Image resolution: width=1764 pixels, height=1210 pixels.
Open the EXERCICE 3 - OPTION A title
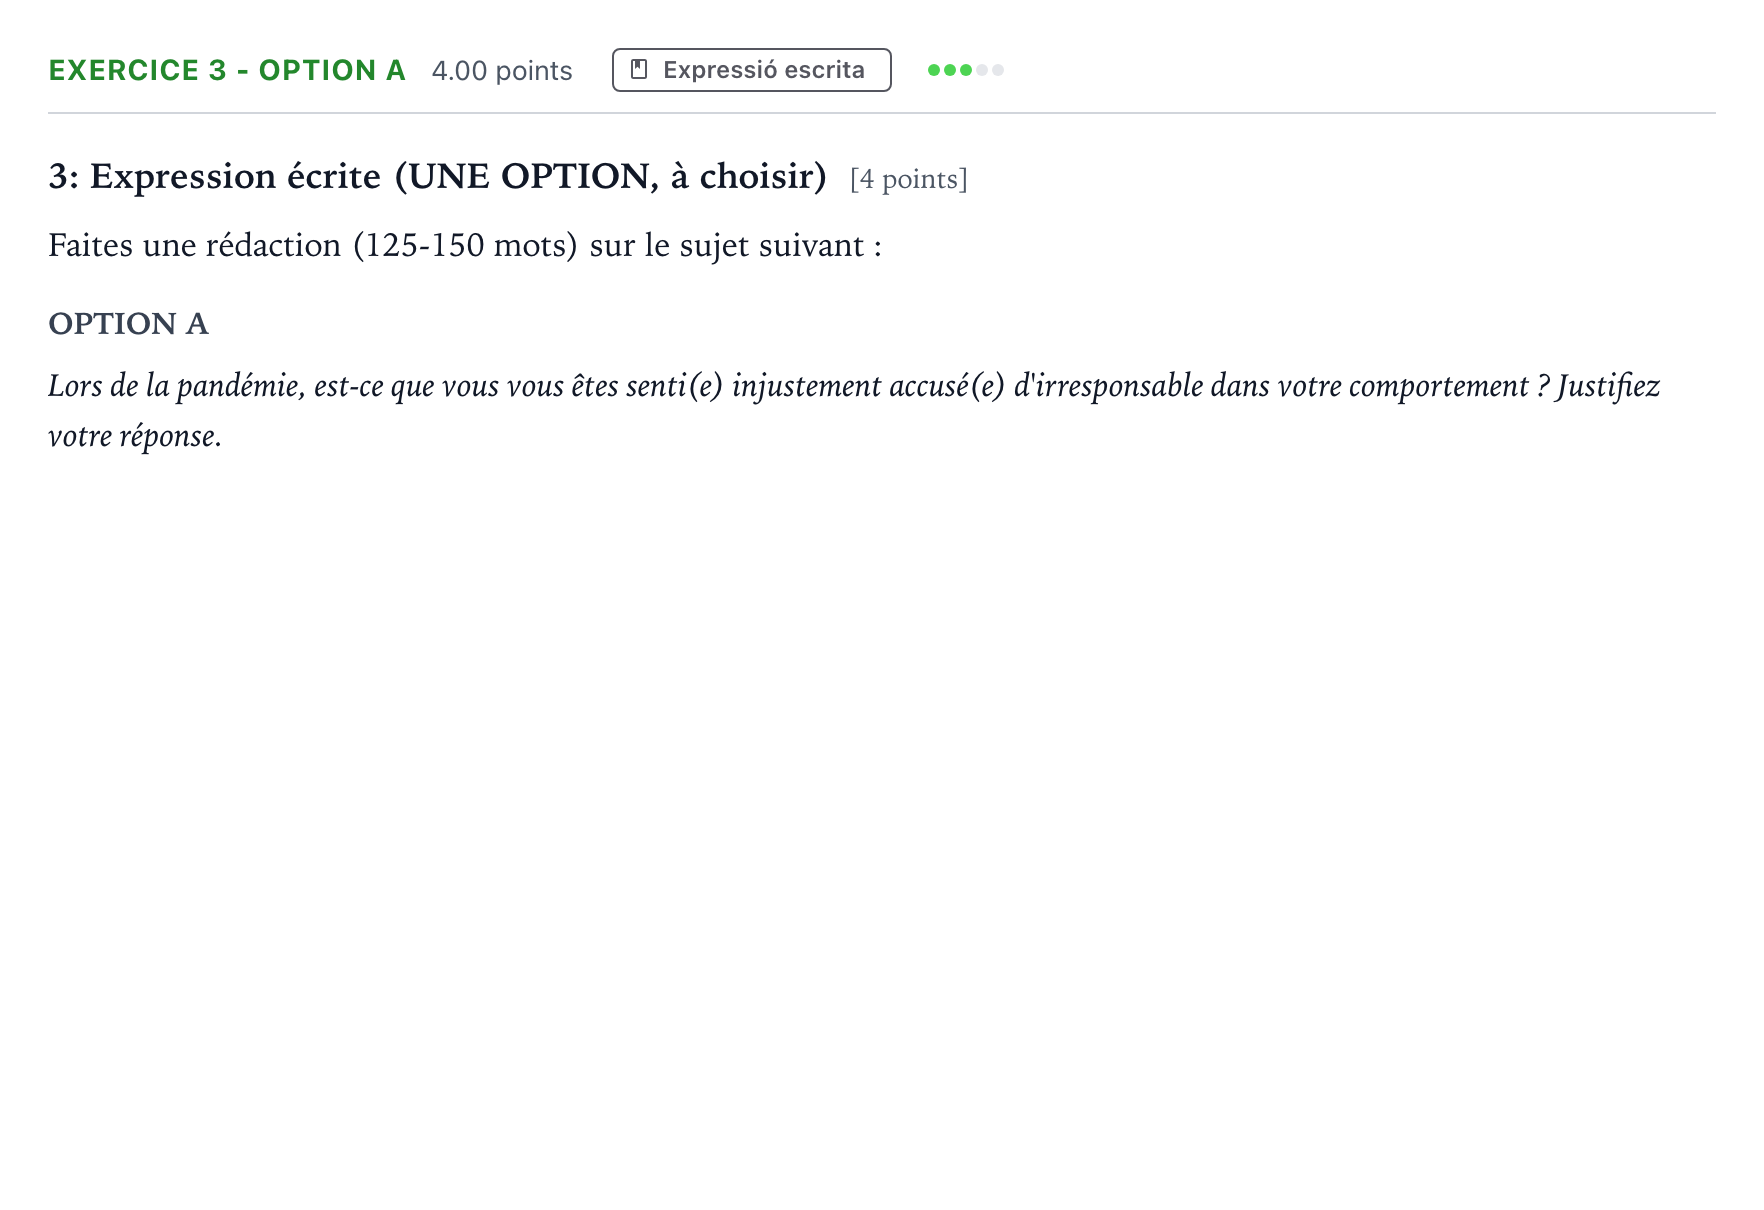[x=227, y=70]
